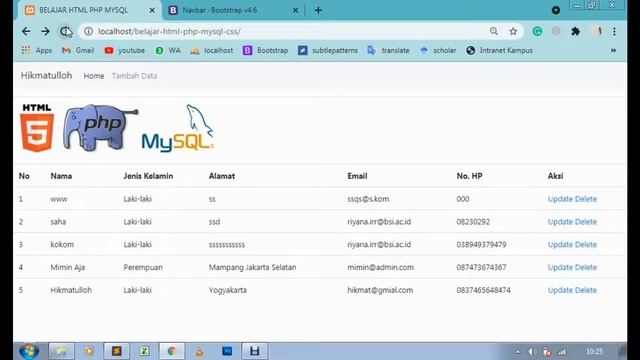Click the email 'hikmat@gmial.com'

click(x=380, y=290)
